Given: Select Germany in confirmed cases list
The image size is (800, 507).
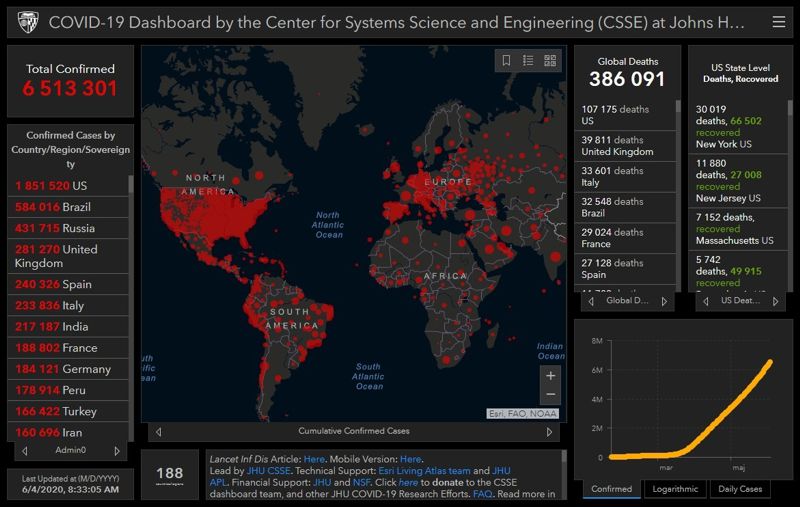Looking at the screenshot, I should point(68,369).
